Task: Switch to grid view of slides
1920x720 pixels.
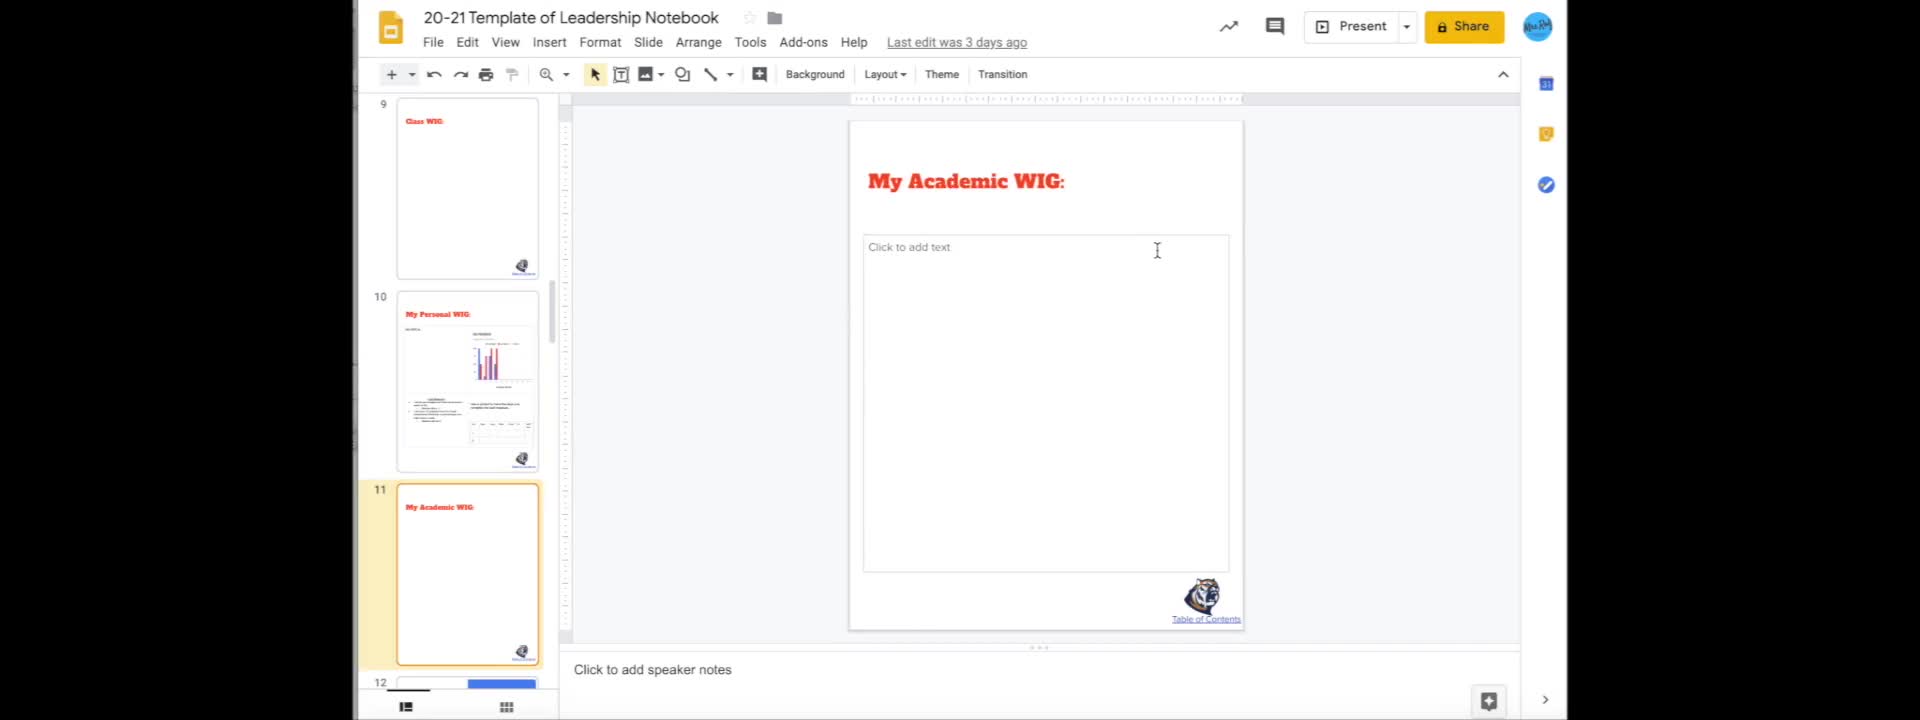Action: coord(507,707)
